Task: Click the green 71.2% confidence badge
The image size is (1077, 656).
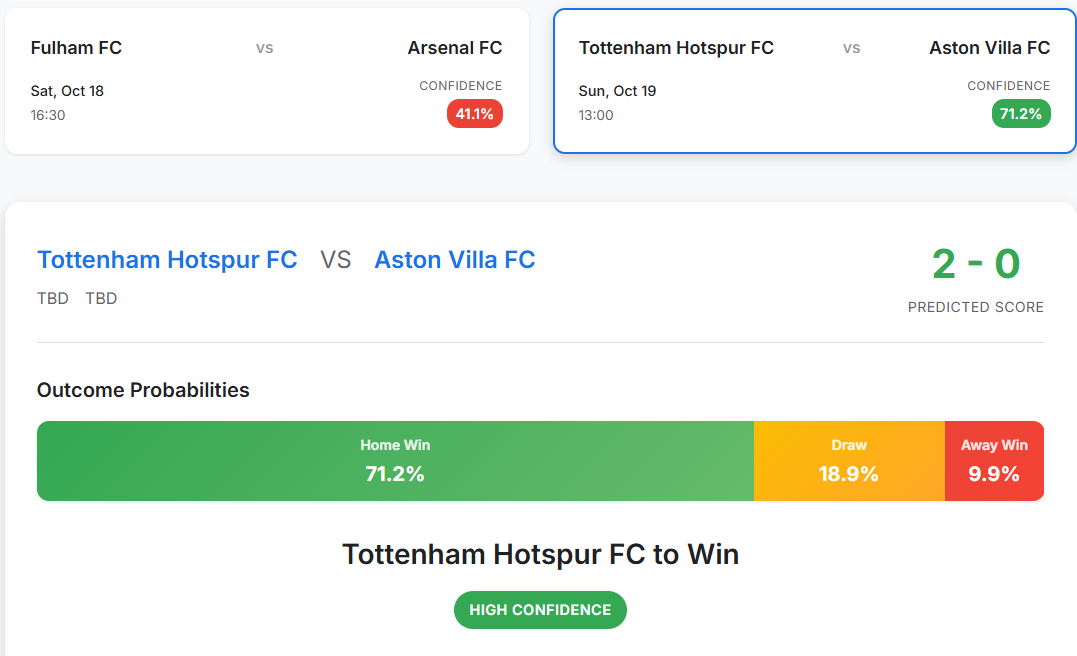Action: 1021,113
